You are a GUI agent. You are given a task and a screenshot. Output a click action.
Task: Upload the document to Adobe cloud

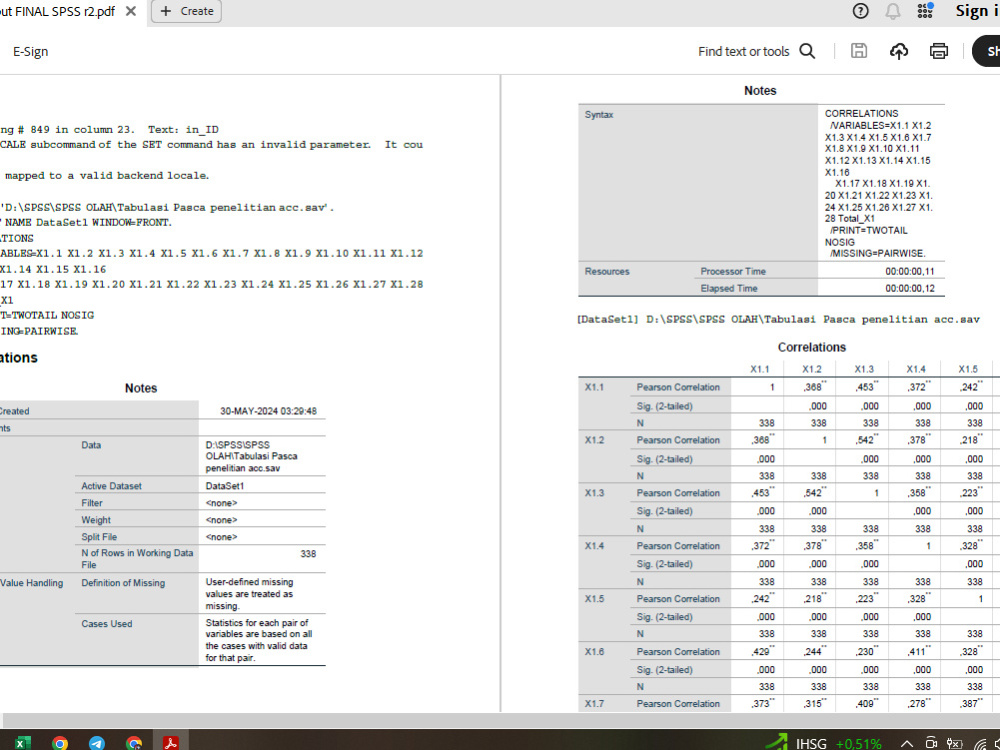[898, 51]
